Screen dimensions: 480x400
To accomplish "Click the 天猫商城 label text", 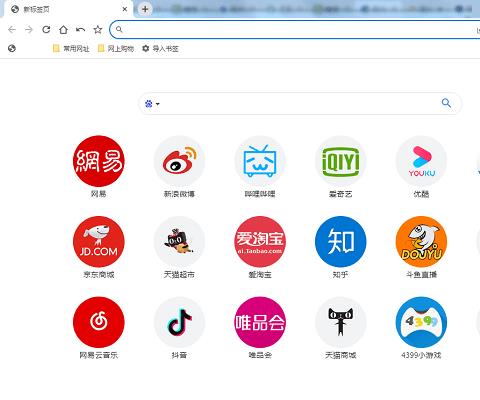I will pyautogui.click(x=341, y=355).
